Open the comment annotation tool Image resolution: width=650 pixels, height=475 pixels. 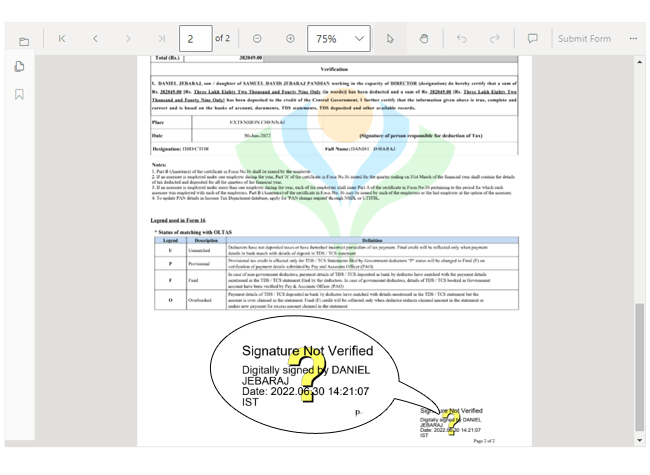[x=533, y=39]
